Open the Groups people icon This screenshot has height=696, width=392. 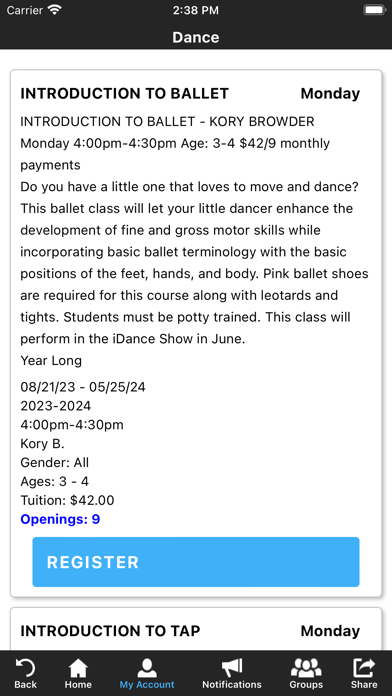[306, 667]
